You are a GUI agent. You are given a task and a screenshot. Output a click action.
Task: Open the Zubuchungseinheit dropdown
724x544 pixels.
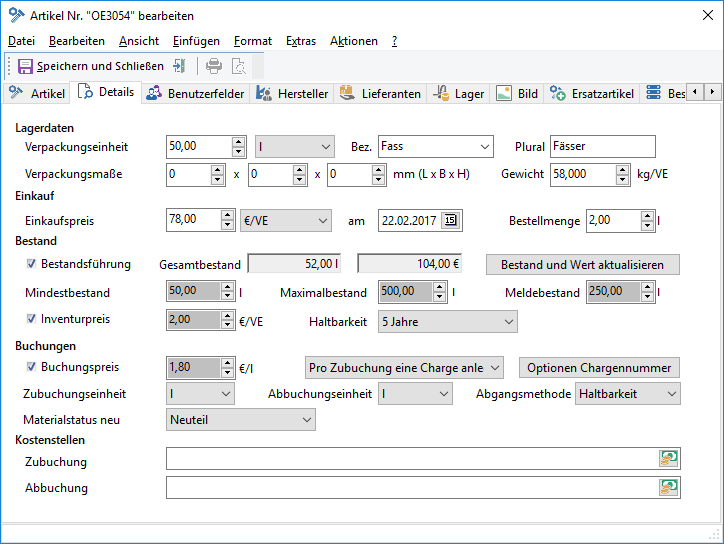coord(200,394)
